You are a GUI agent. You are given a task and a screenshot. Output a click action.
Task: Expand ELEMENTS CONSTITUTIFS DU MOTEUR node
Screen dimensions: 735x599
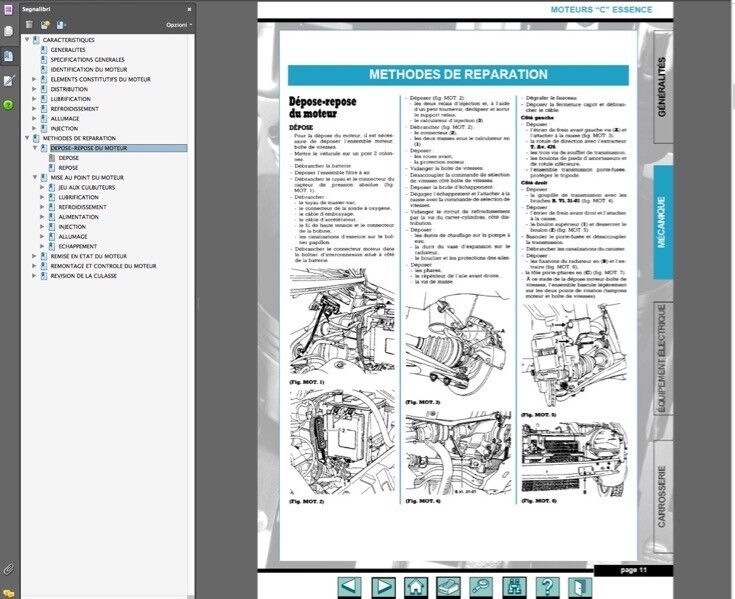point(34,79)
